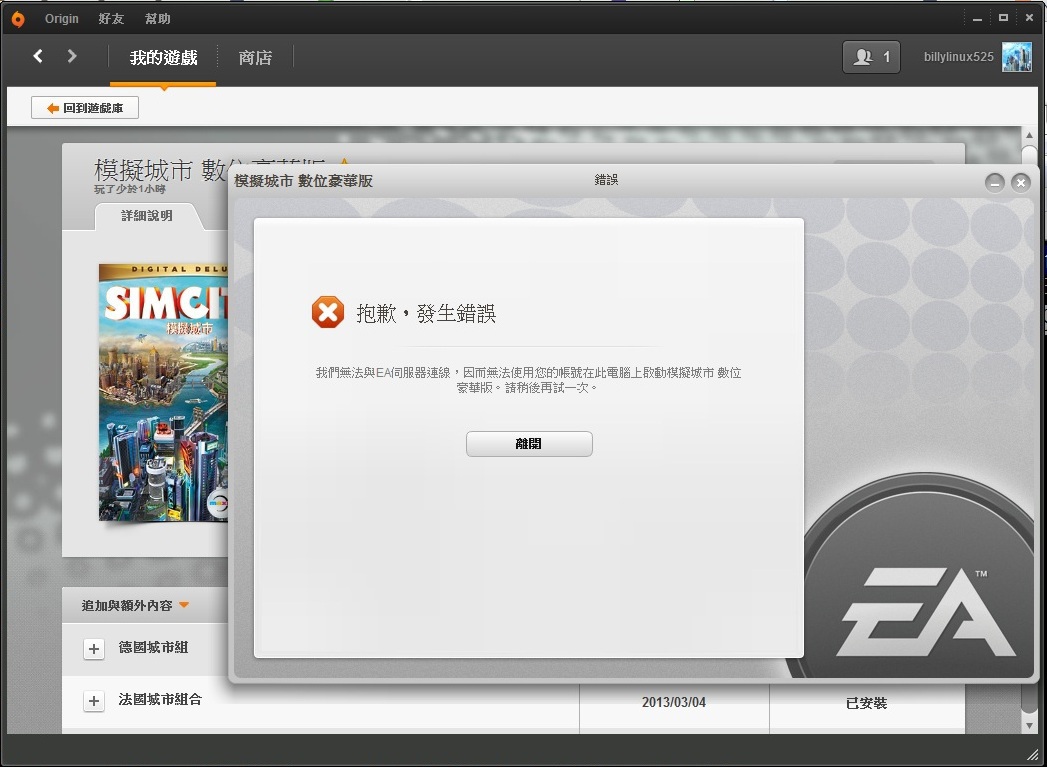Click the date 2013/03/04 cell
Screen dimensions: 1047x768
point(674,702)
